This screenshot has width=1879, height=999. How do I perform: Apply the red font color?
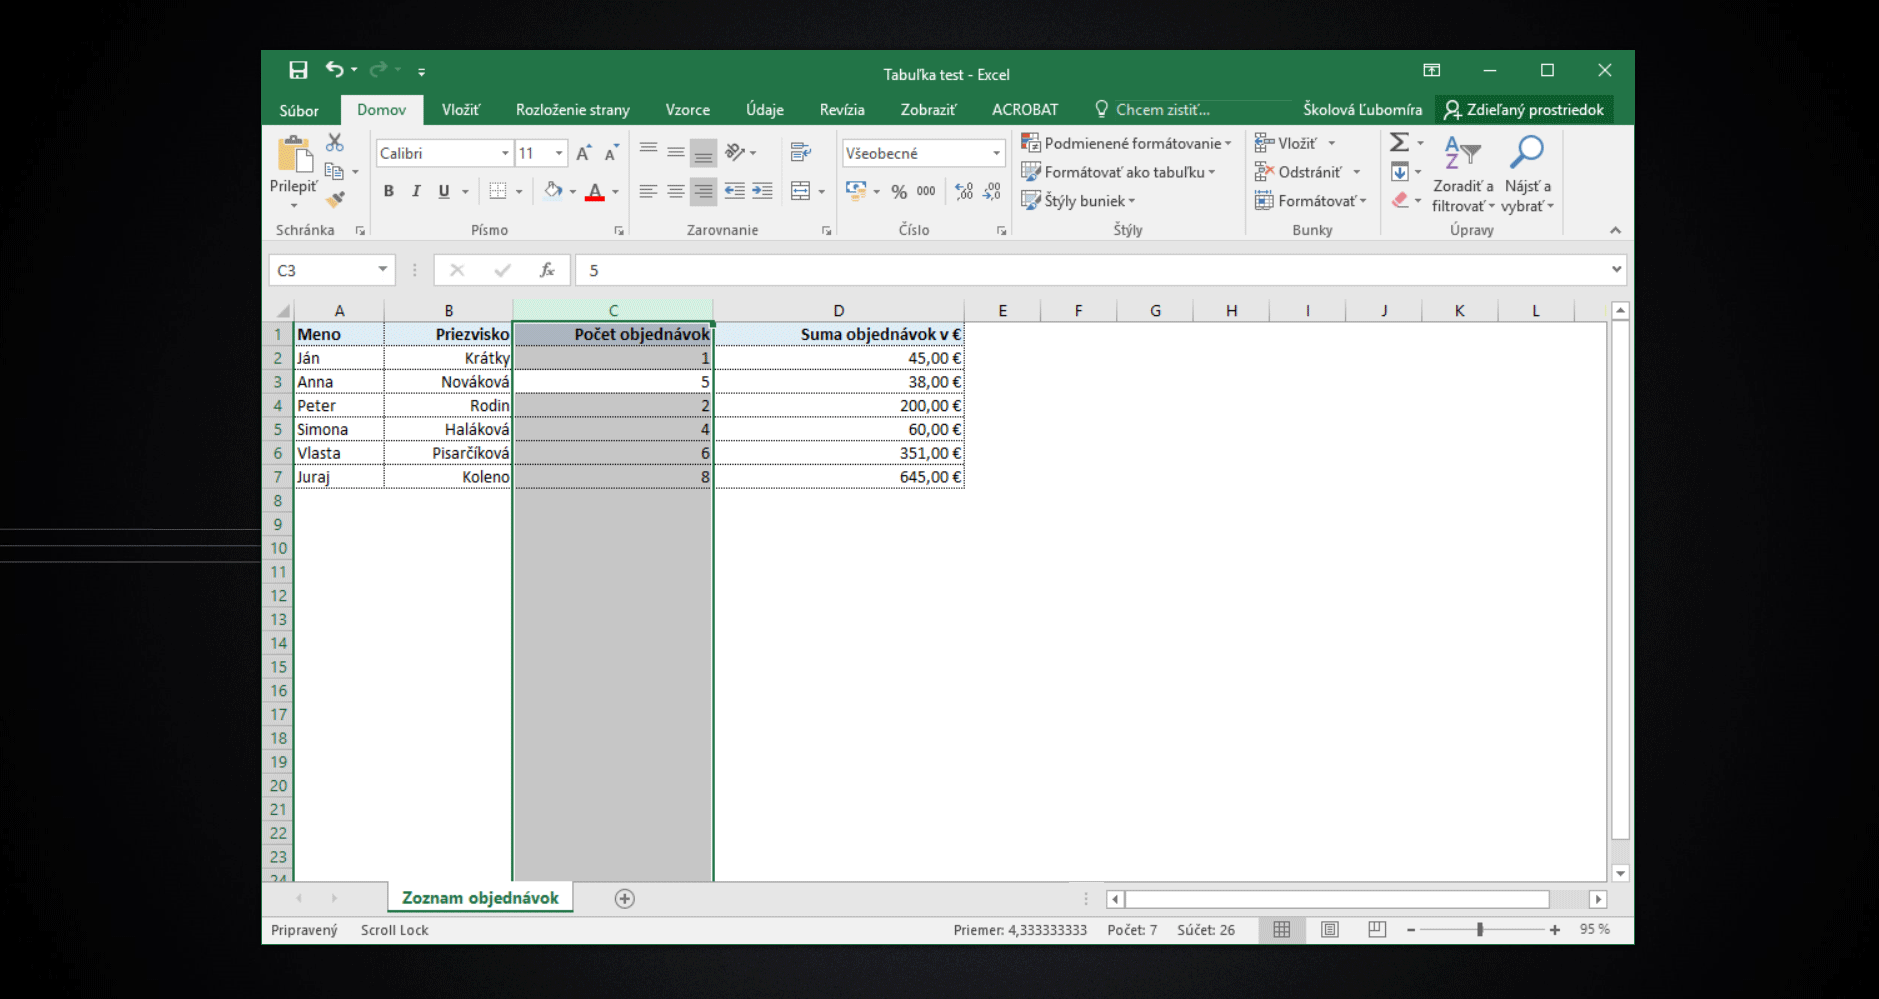click(595, 191)
